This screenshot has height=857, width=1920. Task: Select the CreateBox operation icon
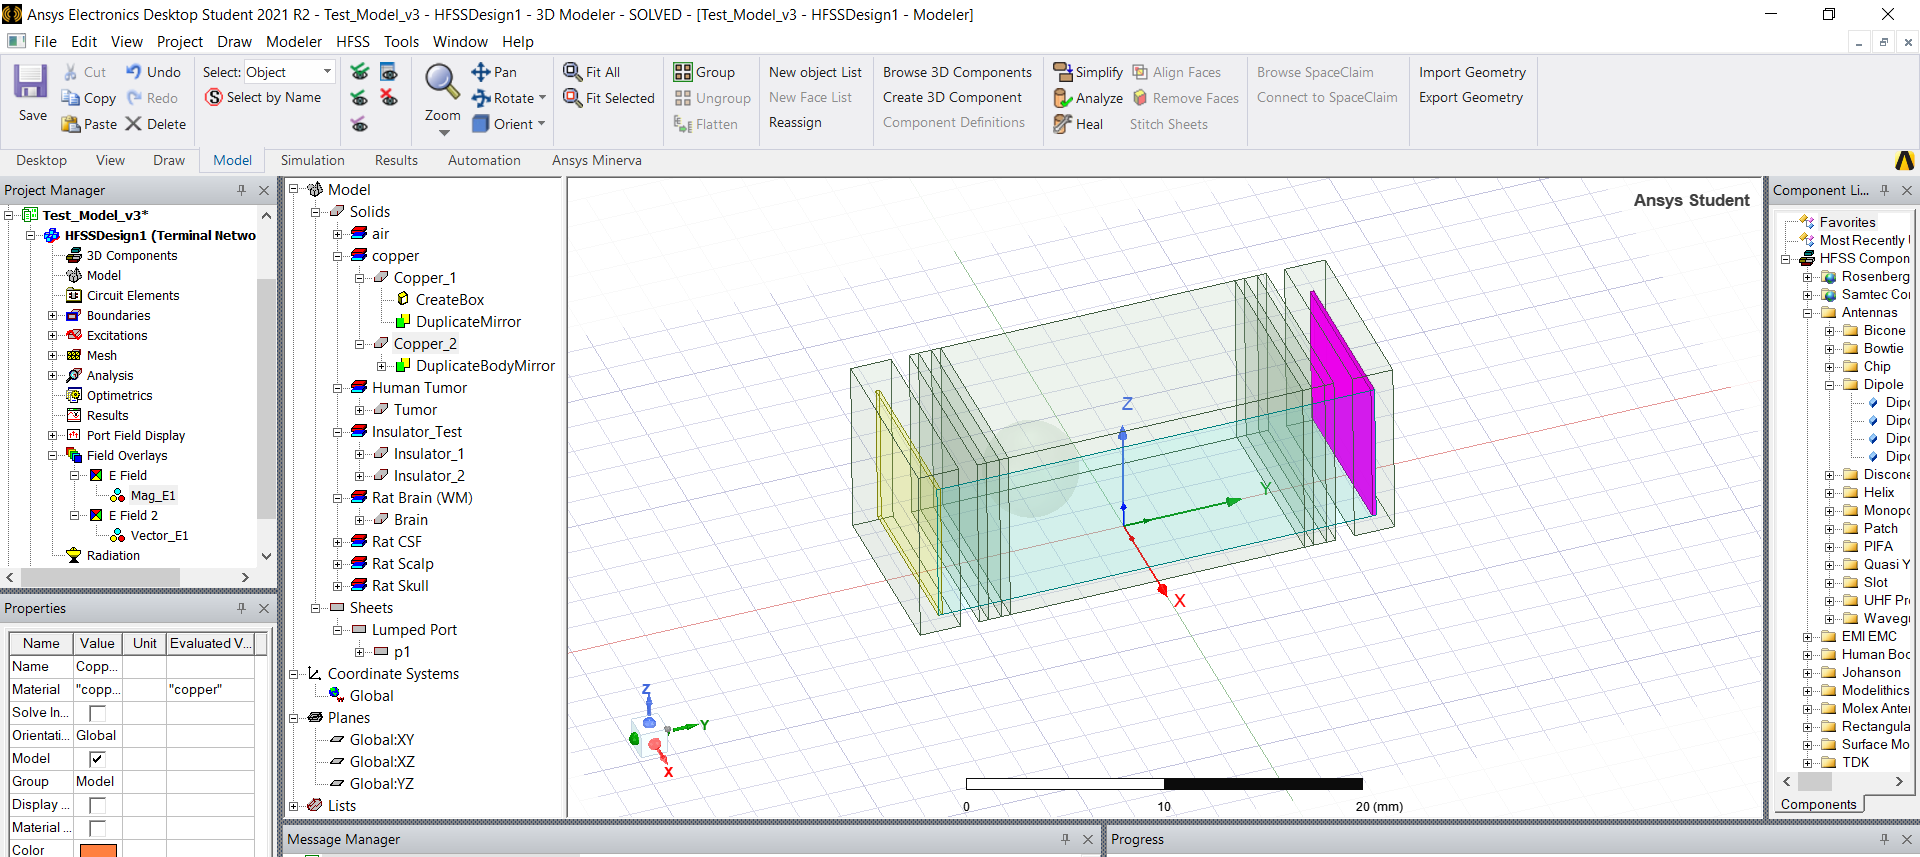pos(403,299)
